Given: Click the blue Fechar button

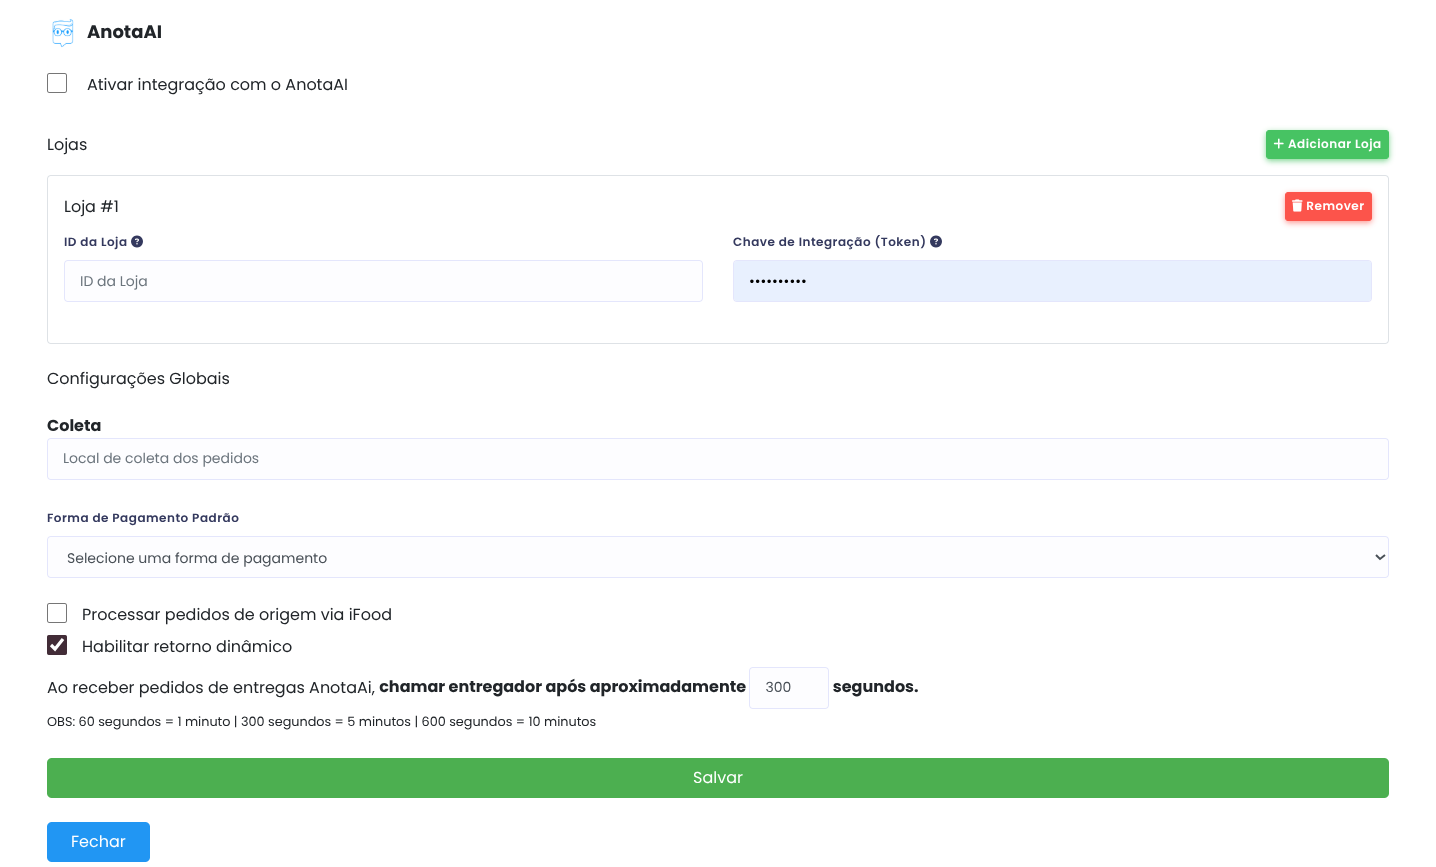Looking at the screenshot, I should (x=98, y=842).
